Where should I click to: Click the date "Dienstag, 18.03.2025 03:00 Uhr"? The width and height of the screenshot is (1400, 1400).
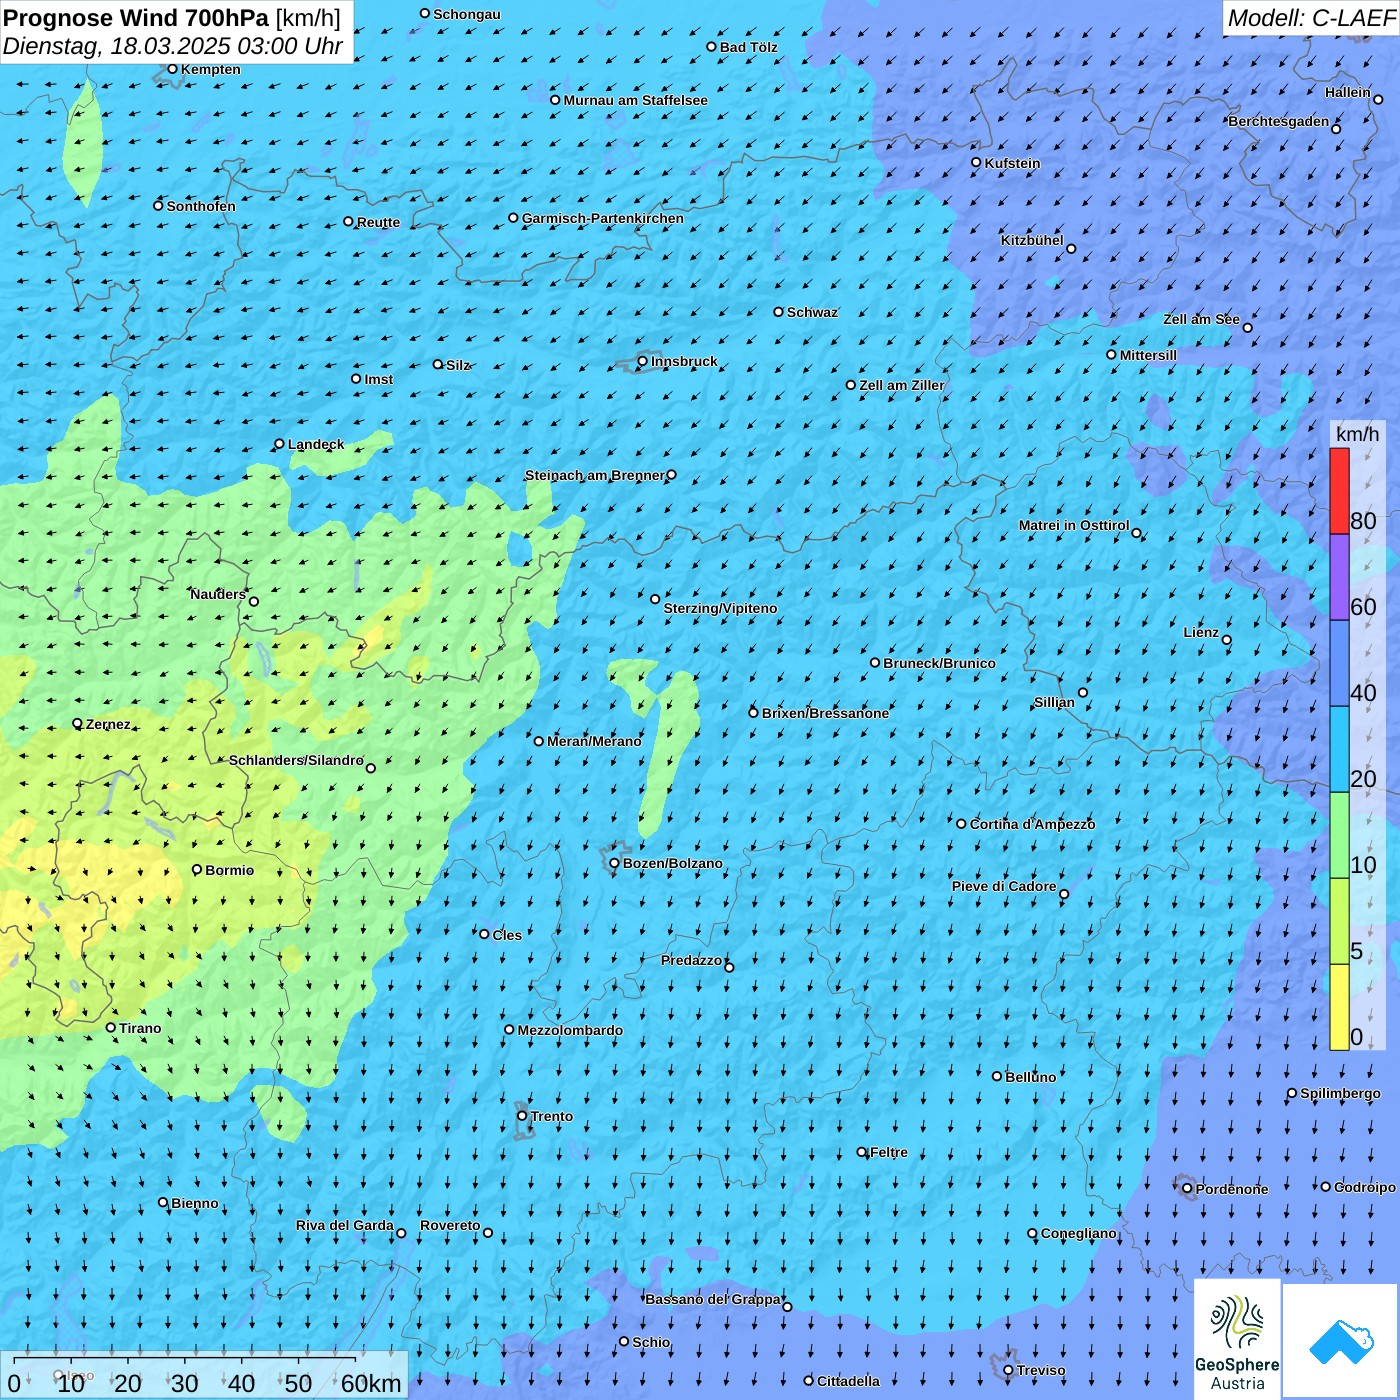pos(172,46)
